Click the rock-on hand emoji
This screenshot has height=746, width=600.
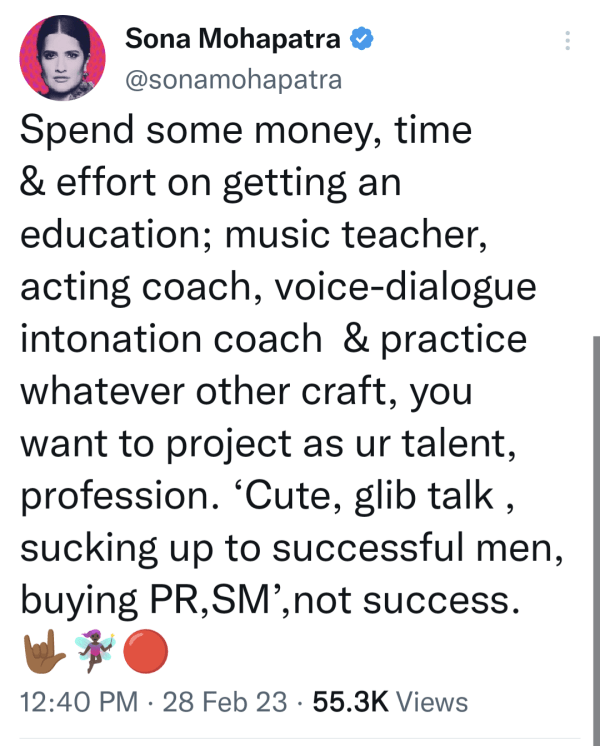[x=44, y=651]
